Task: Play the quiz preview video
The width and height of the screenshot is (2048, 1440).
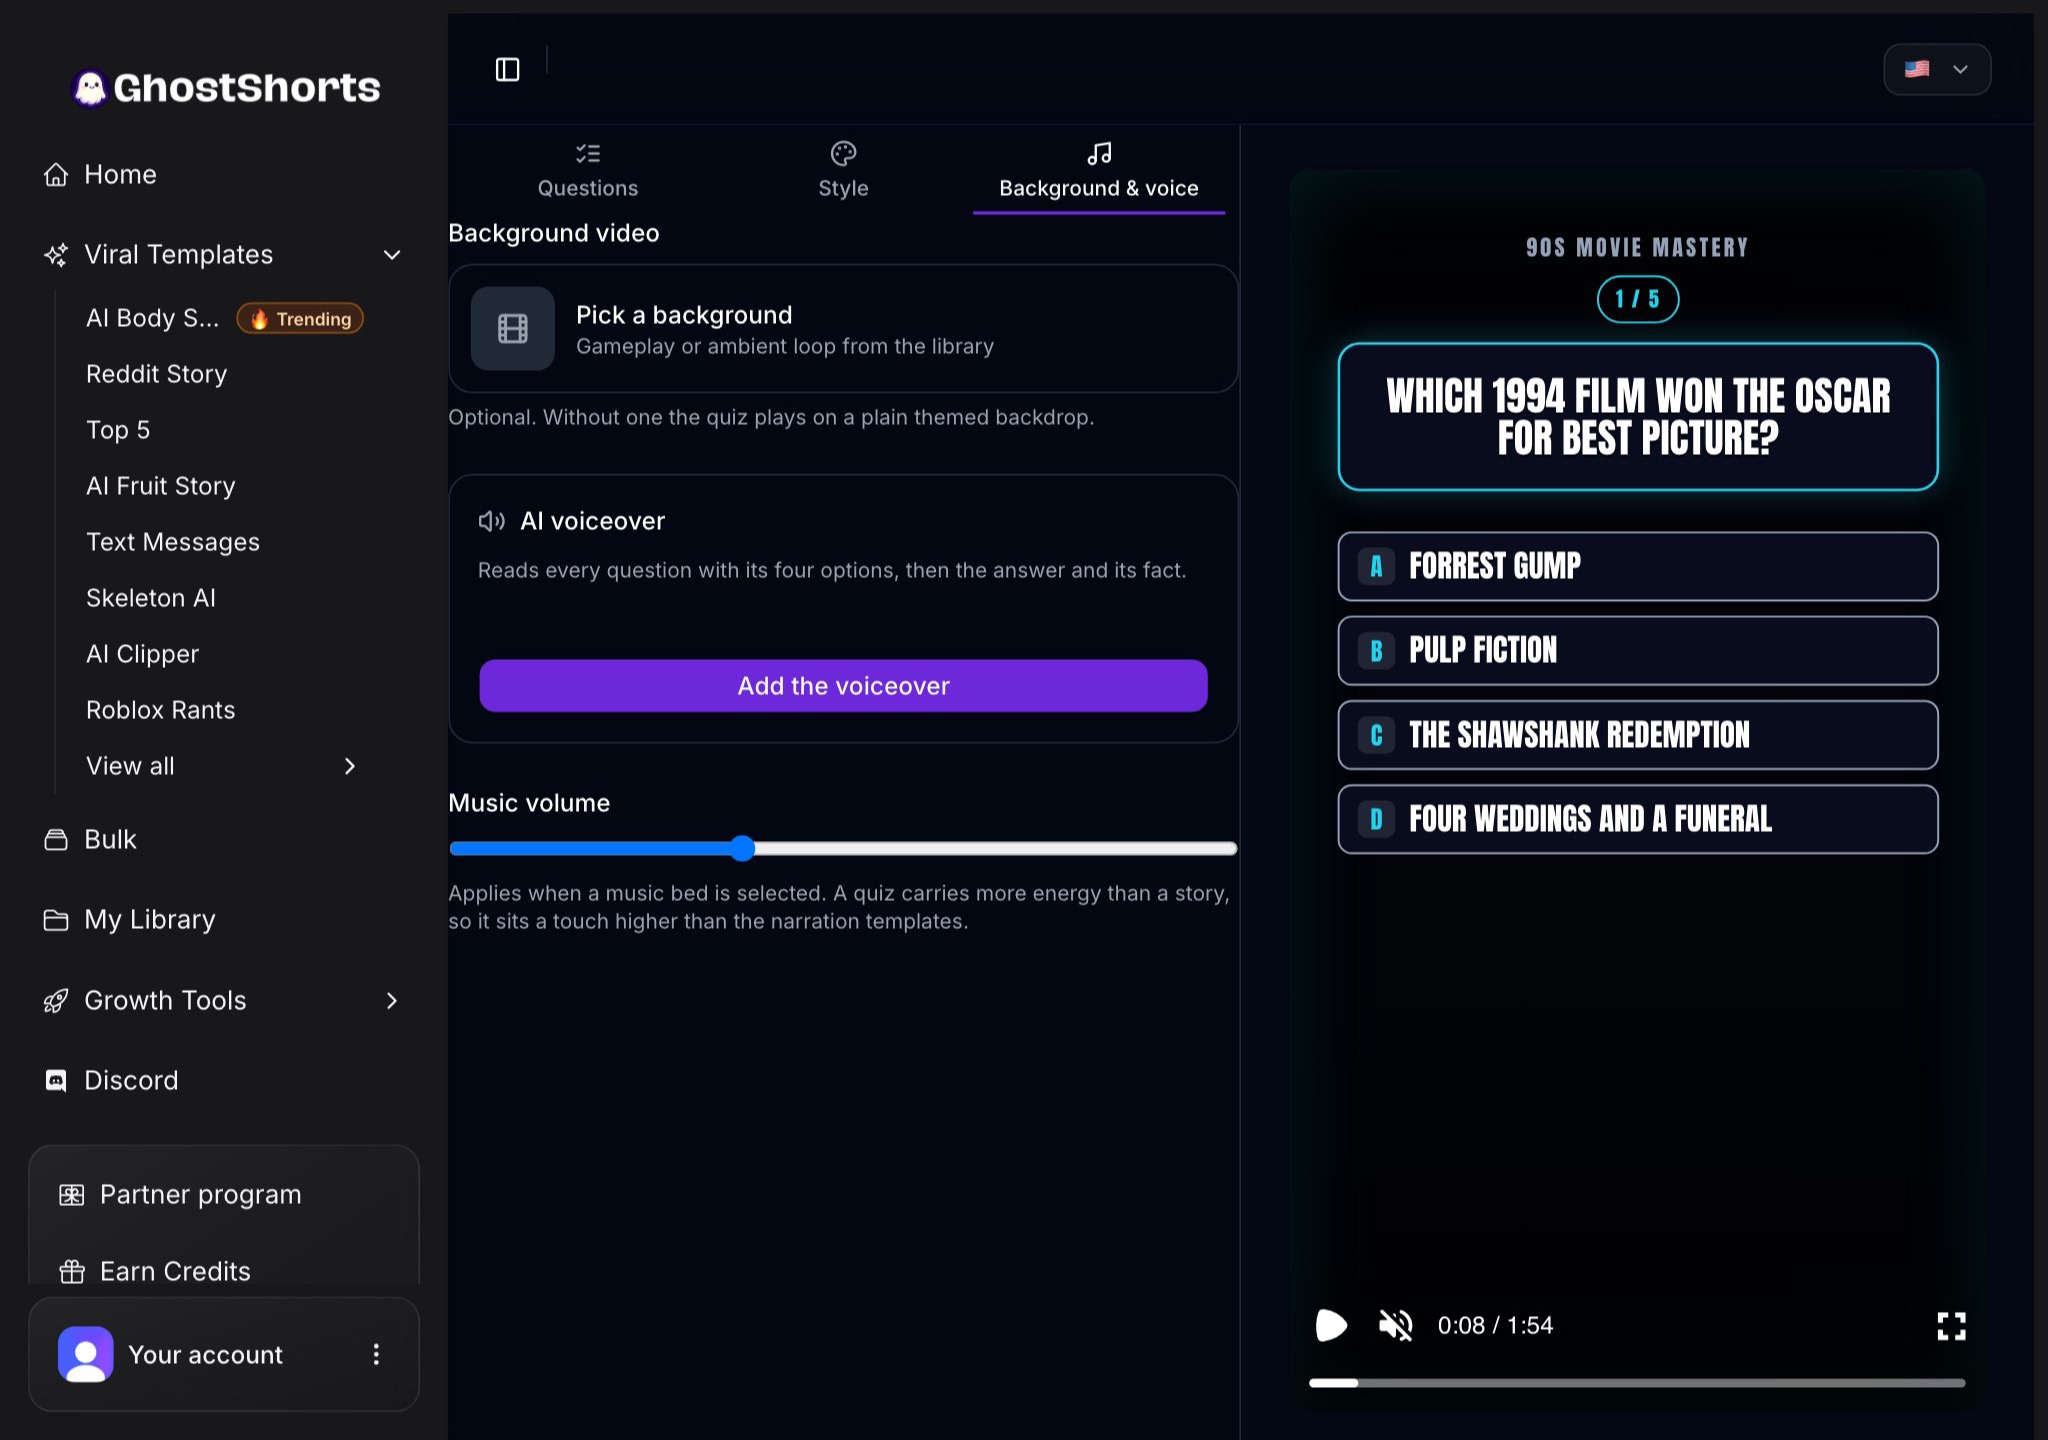Action: [x=1331, y=1326]
